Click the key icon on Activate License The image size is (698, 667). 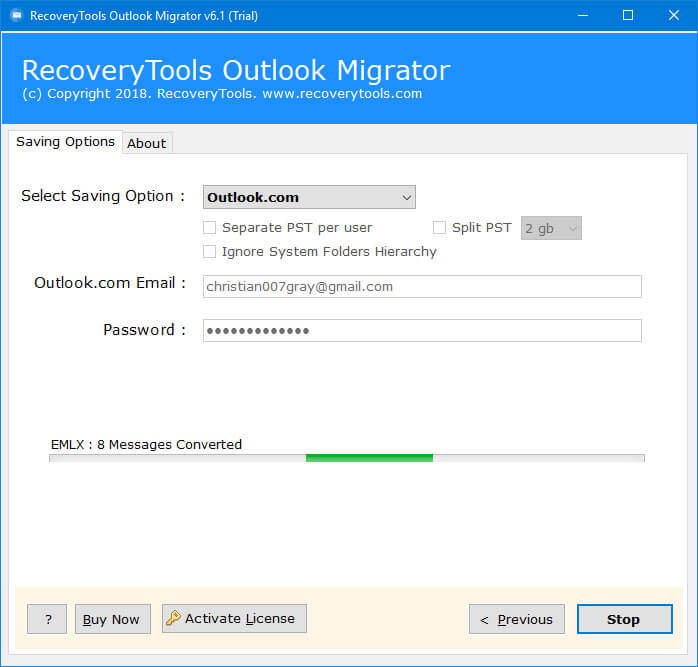coord(173,618)
